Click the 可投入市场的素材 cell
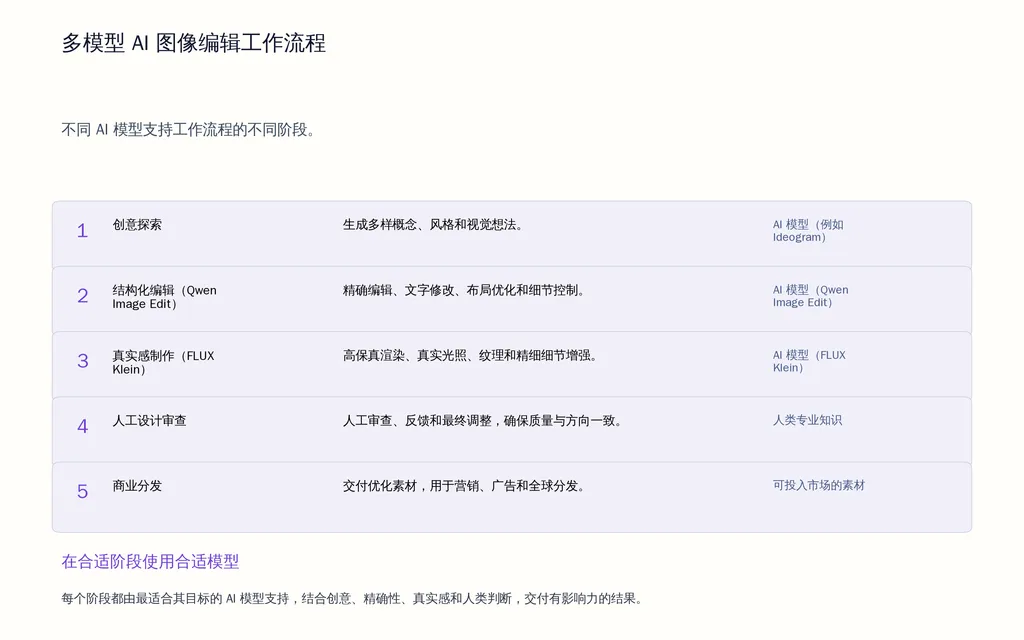The image size is (1024, 640). [x=818, y=485]
